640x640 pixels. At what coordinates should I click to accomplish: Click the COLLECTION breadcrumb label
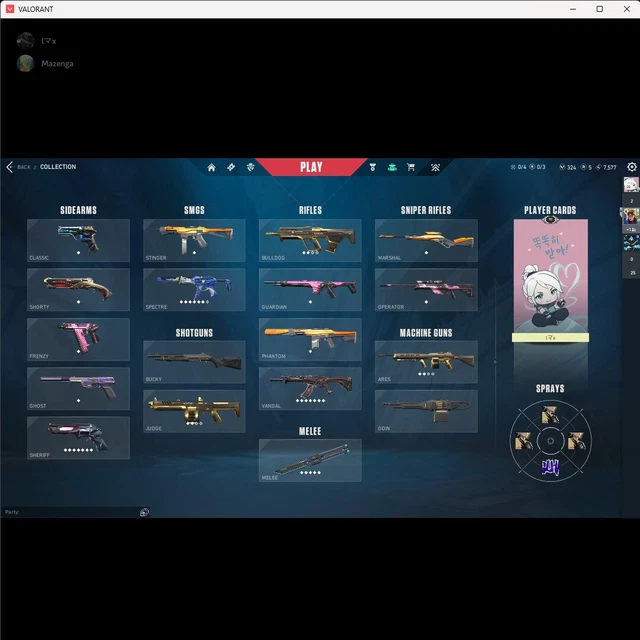click(58, 167)
